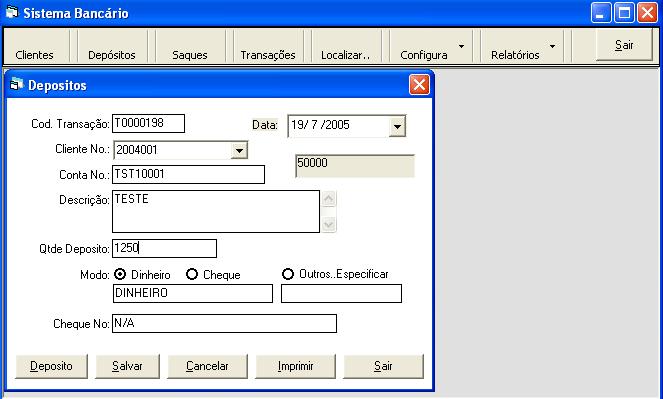Close the Depositos window
Viewport: 663px width, 399px height.
tap(419, 85)
